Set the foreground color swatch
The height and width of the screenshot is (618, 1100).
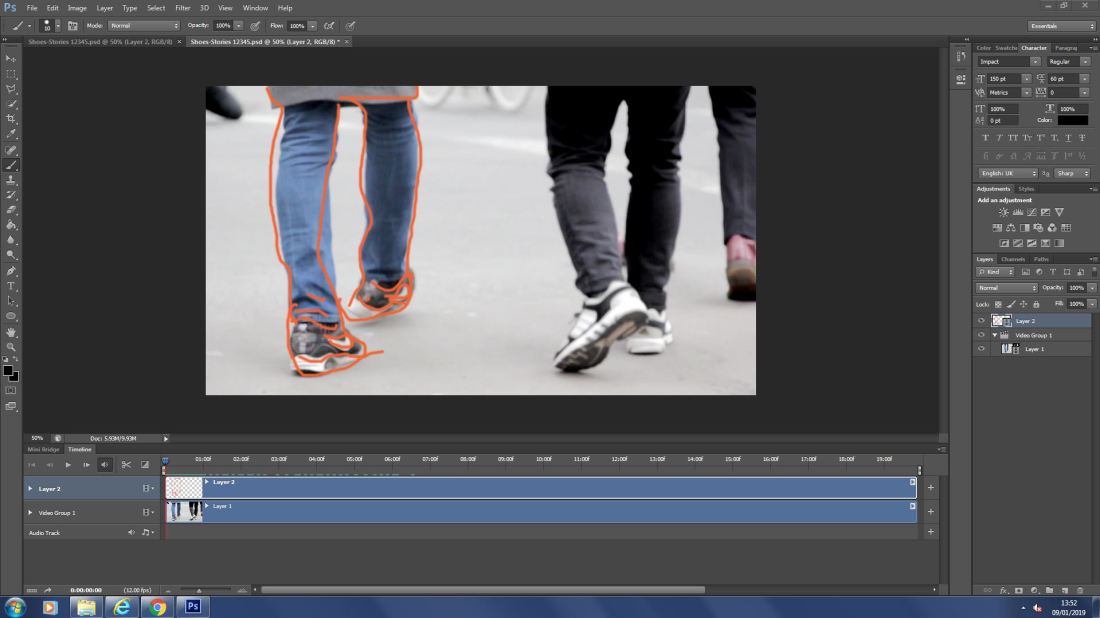point(8,370)
